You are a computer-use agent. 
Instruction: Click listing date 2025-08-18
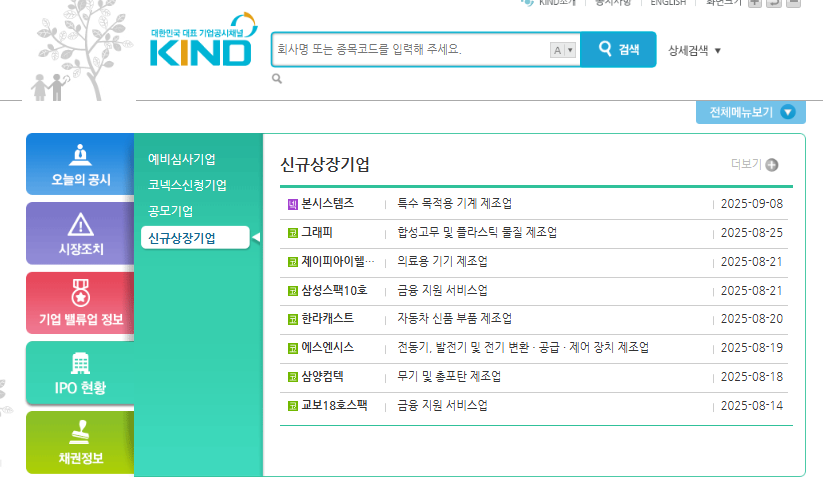pyautogui.click(x=752, y=376)
